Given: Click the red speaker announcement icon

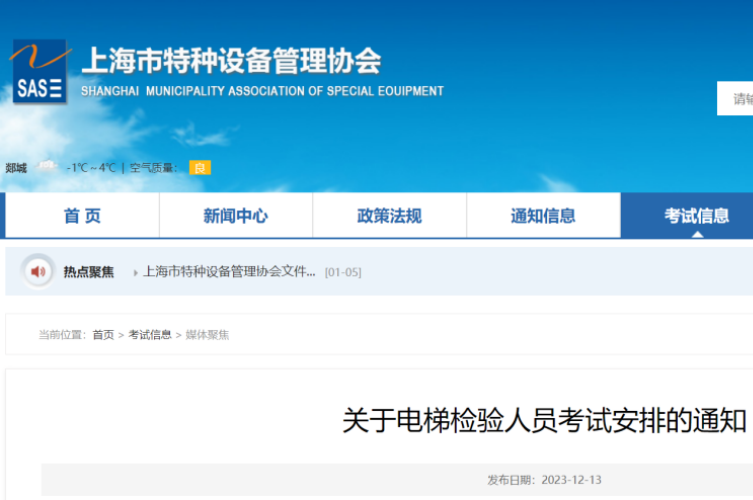Looking at the screenshot, I should pyautogui.click(x=38, y=271).
